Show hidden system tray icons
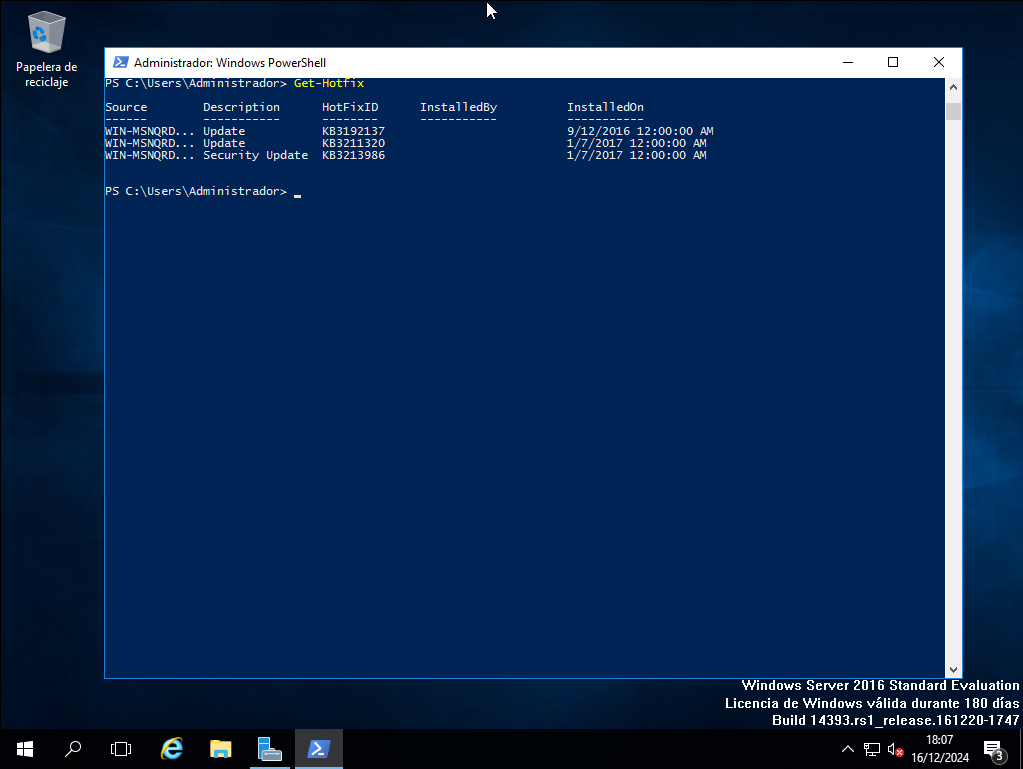Viewport: 1023px width, 769px height. pos(847,749)
